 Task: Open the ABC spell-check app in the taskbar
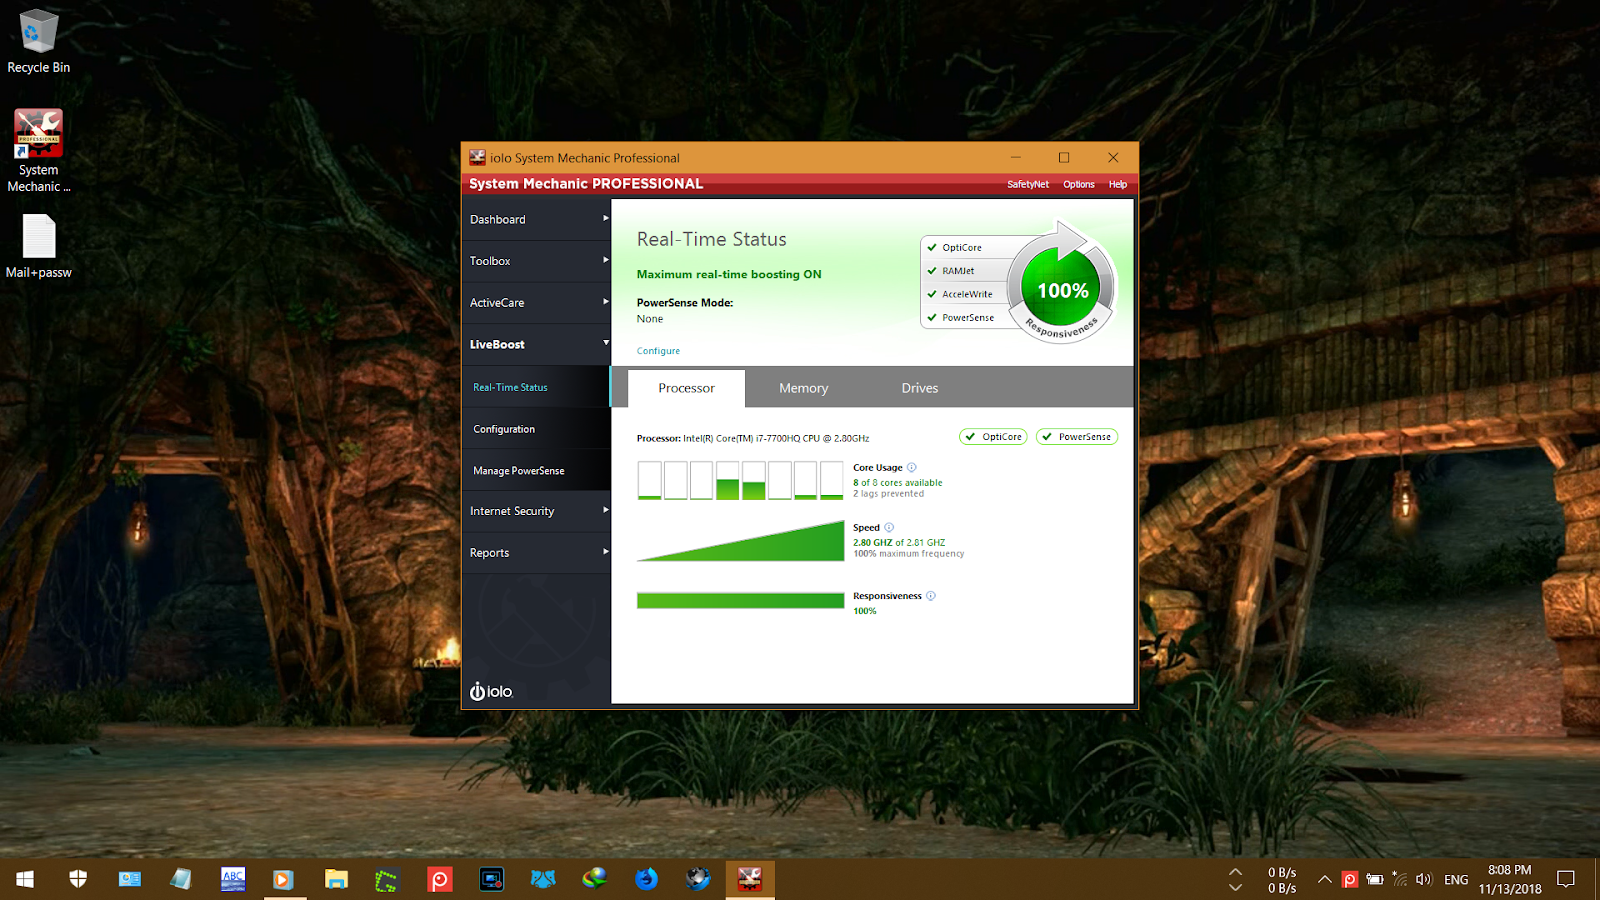(233, 879)
